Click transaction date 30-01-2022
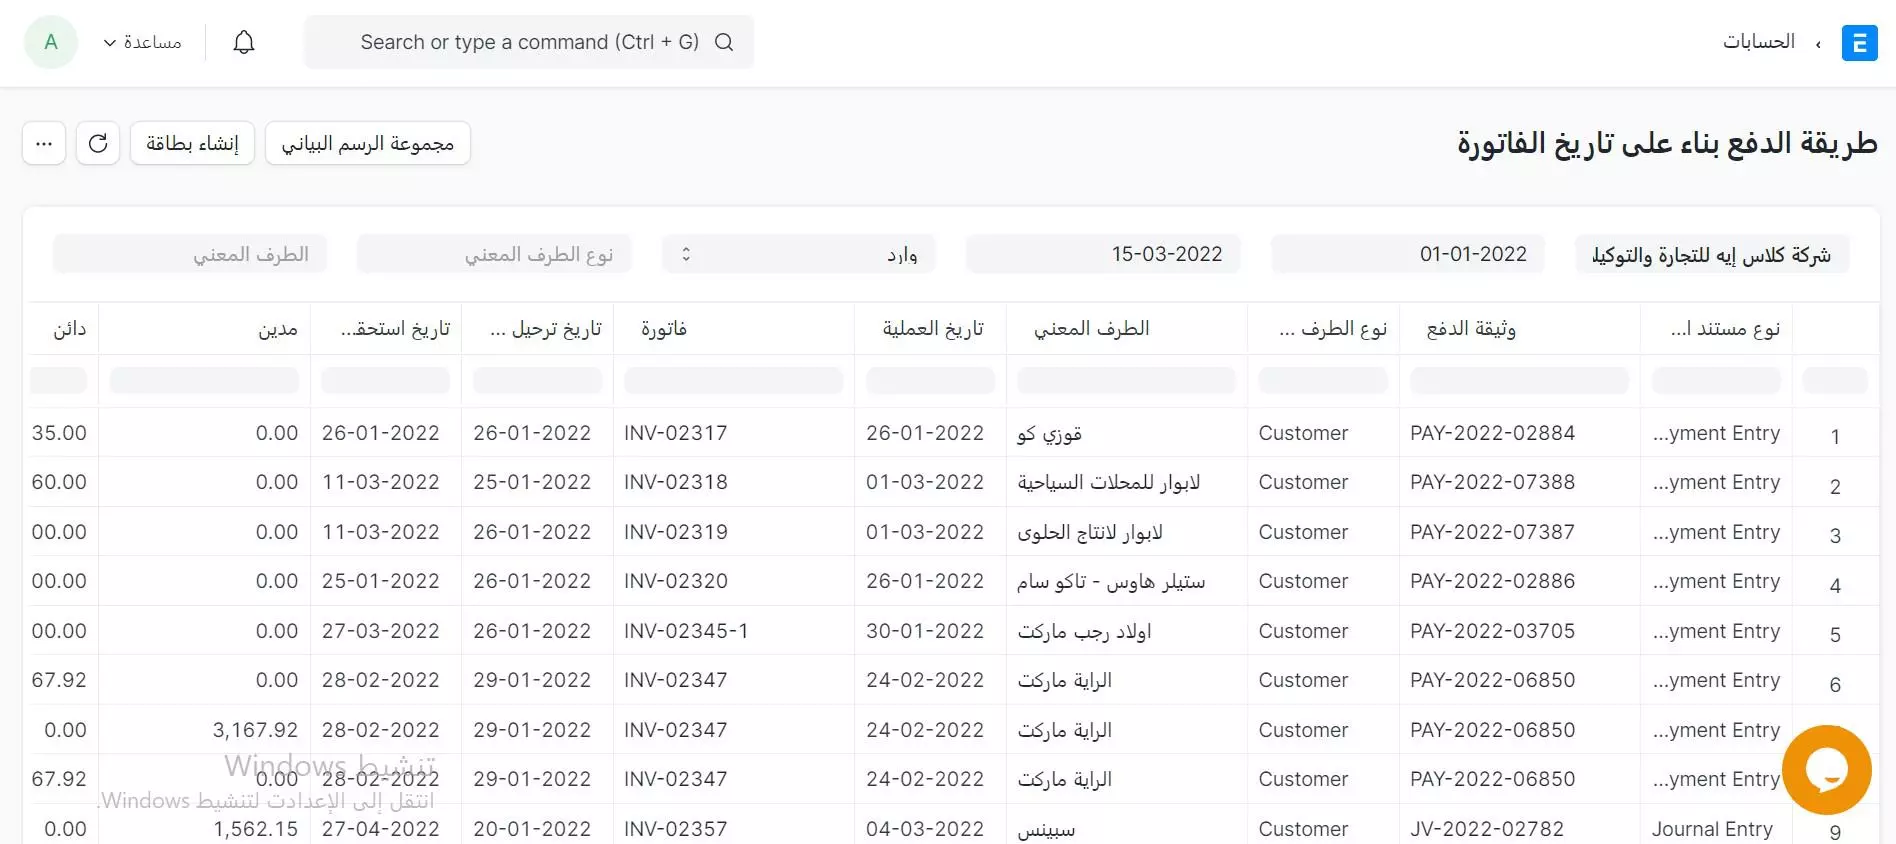This screenshot has width=1896, height=844. point(925,631)
